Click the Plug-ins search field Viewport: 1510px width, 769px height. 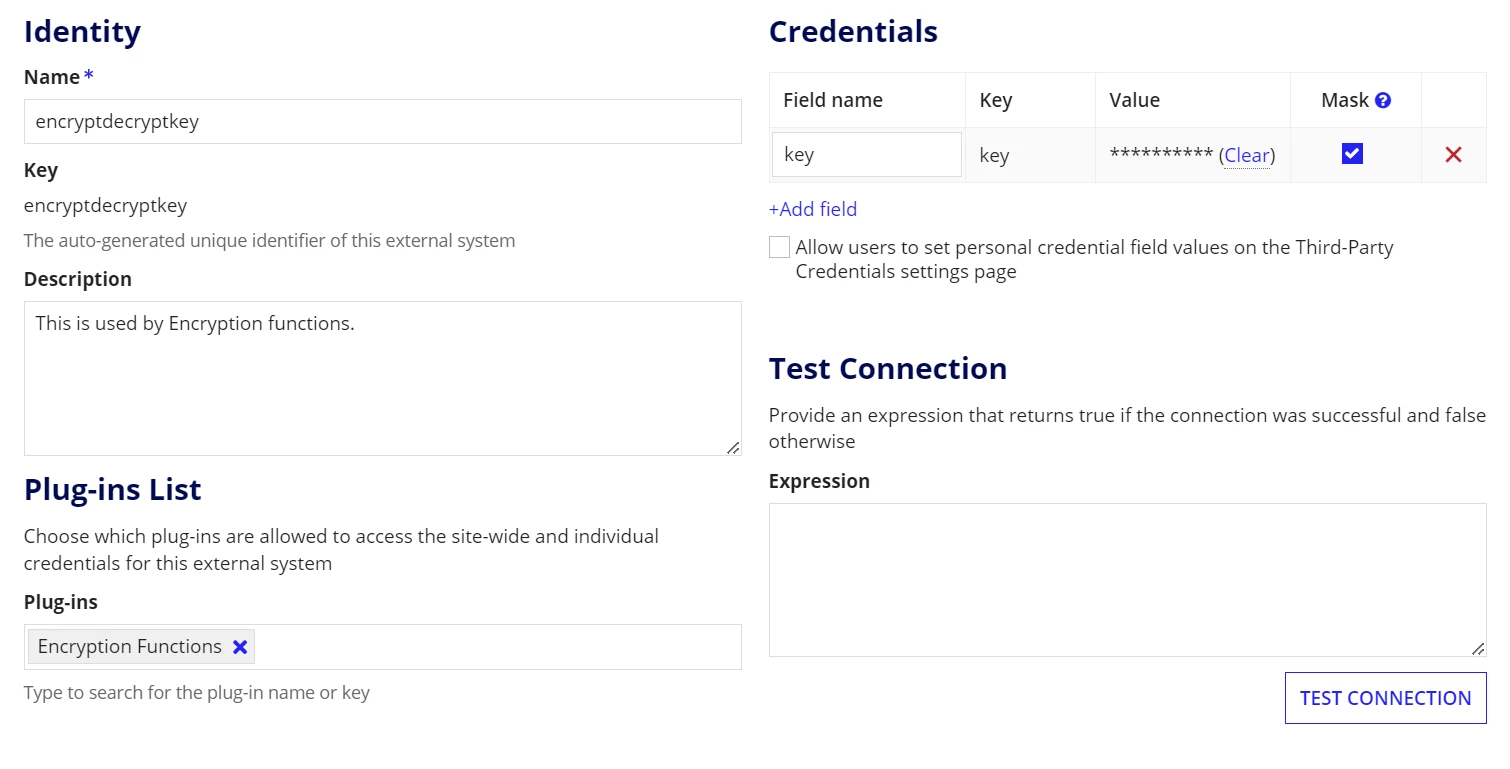tap(498, 647)
